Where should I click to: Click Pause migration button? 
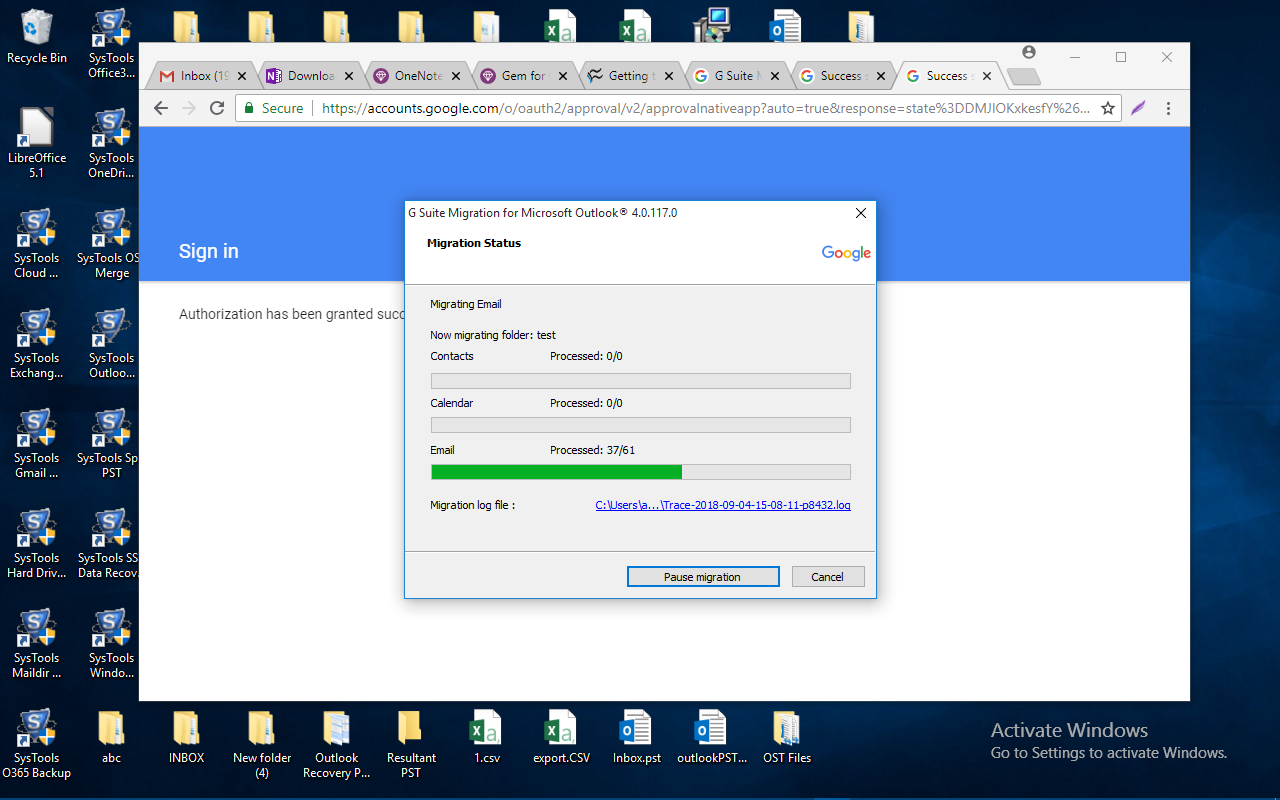click(703, 577)
